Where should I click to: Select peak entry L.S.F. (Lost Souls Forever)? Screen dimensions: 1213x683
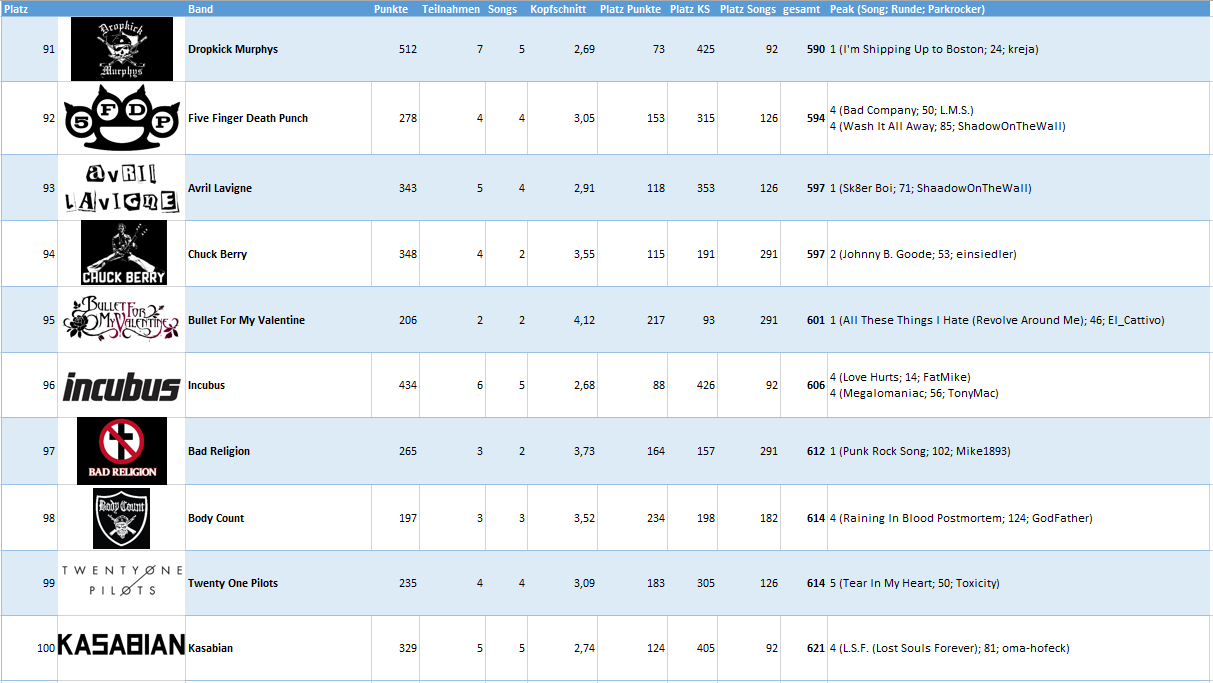[x=949, y=648]
